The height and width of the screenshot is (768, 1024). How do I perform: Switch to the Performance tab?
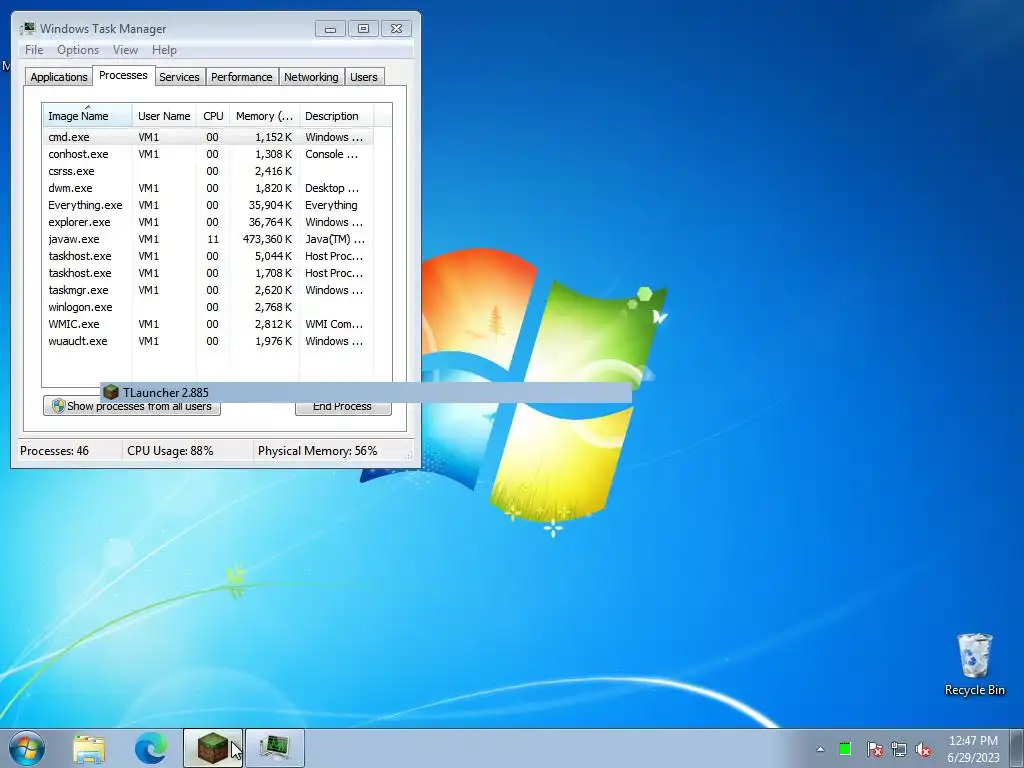point(242,77)
